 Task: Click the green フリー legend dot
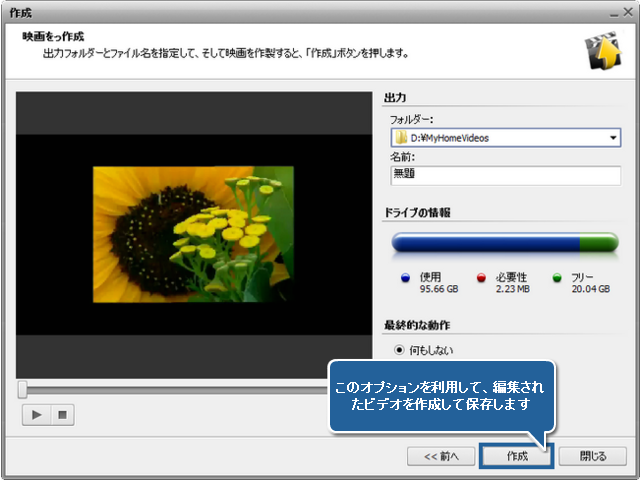tap(557, 277)
